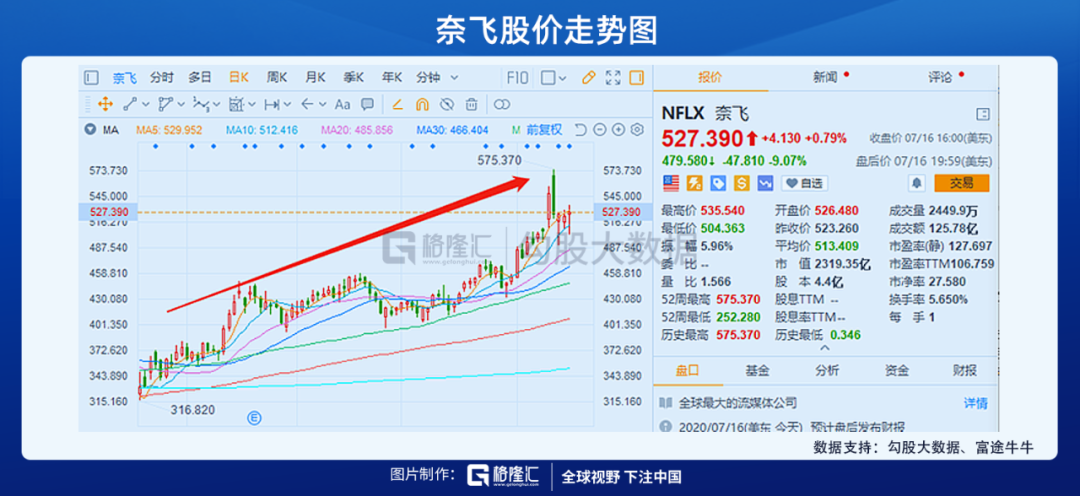Select the 年K yearly candlestick tab
This screenshot has height=496, width=1080.
click(392, 78)
